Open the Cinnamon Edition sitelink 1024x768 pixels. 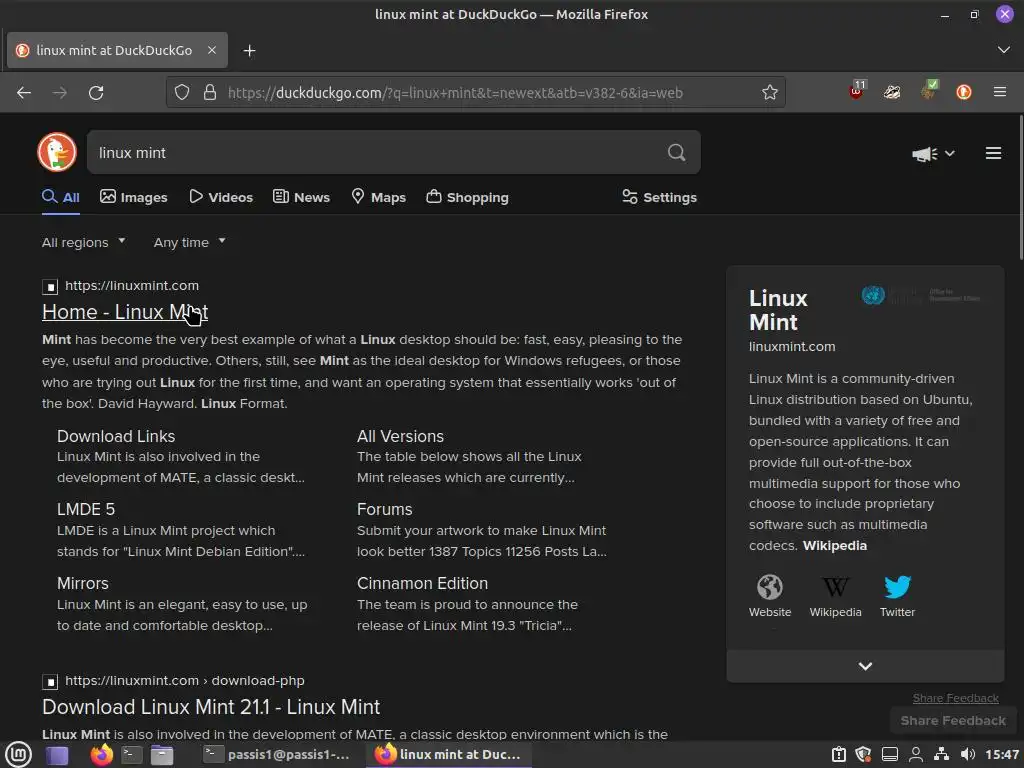point(423,583)
